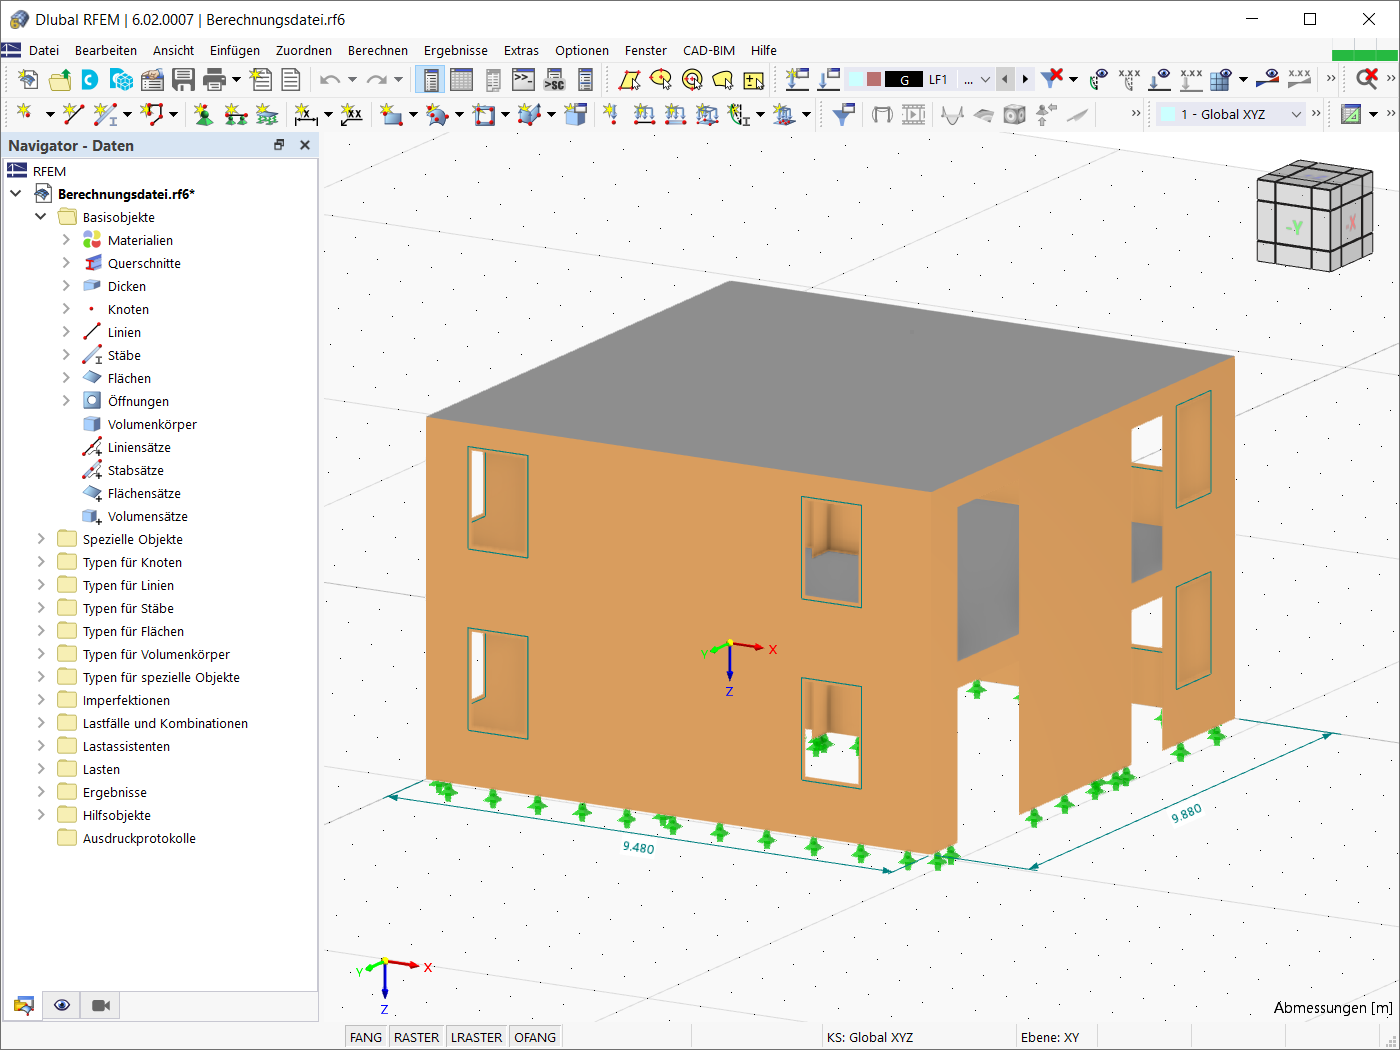Switch navigator to the Display eye tab
Image resolution: width=1400 pixels, height=1050 pixels.
click(x=62, y=1005)
